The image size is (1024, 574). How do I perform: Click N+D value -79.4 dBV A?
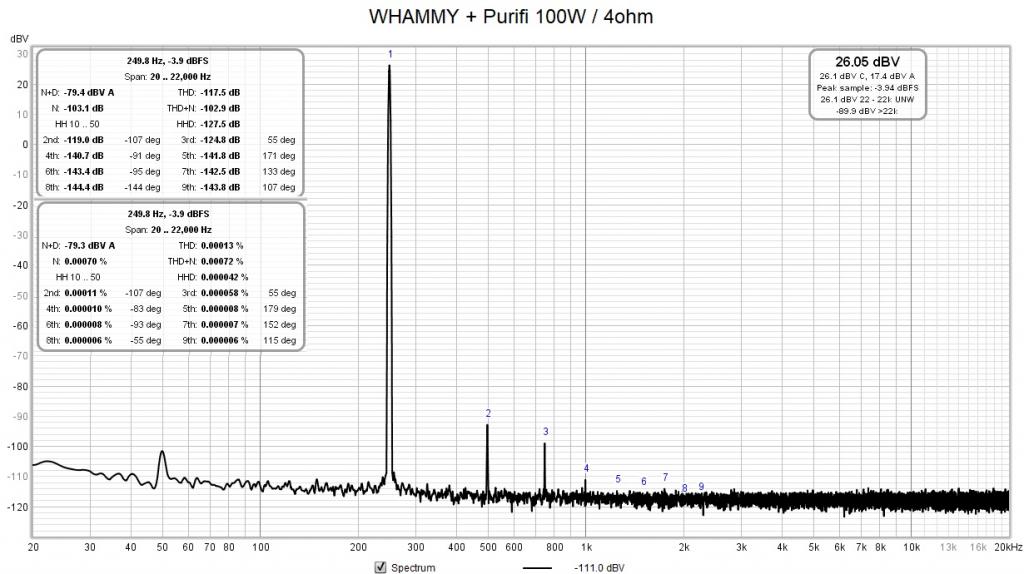click(89, 93)
